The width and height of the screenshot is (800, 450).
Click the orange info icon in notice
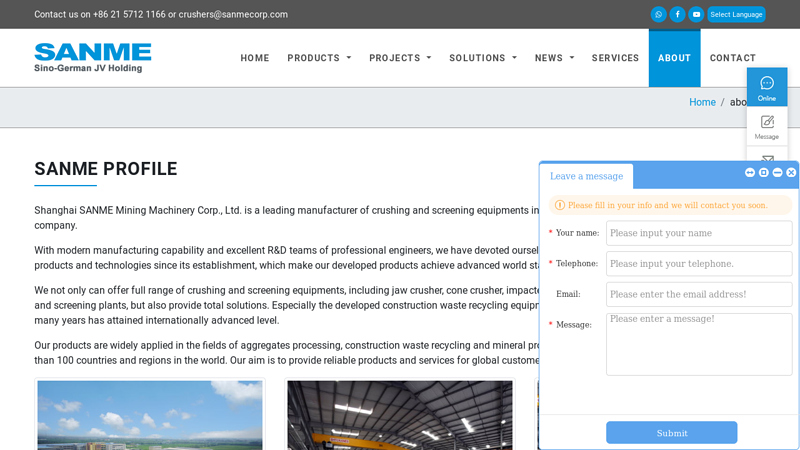click(x=560, y=205)
